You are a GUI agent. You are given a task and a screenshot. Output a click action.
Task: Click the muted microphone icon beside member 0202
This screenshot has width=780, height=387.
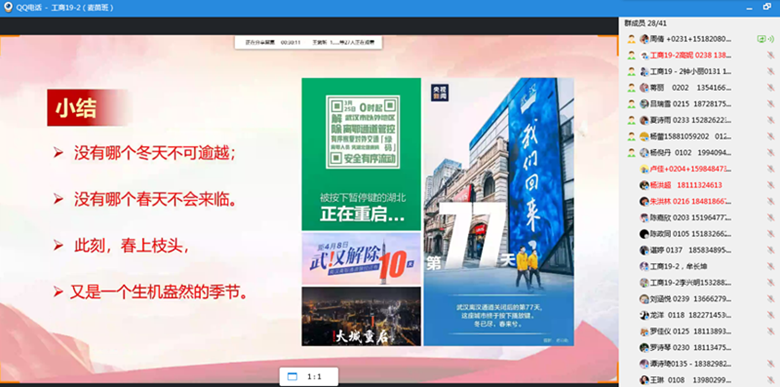tap(771, 88)
